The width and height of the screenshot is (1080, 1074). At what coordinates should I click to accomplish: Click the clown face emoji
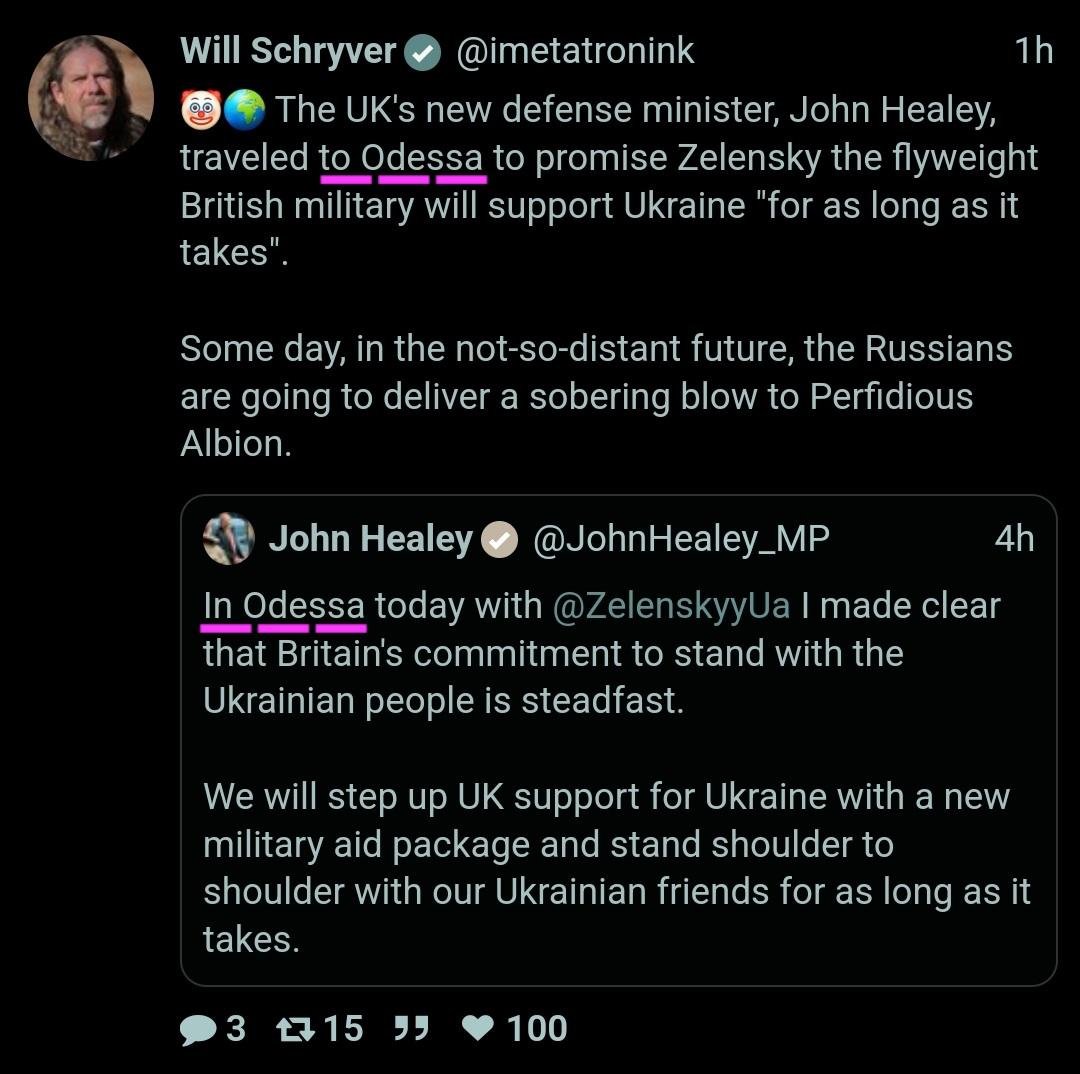coord(200,110)
